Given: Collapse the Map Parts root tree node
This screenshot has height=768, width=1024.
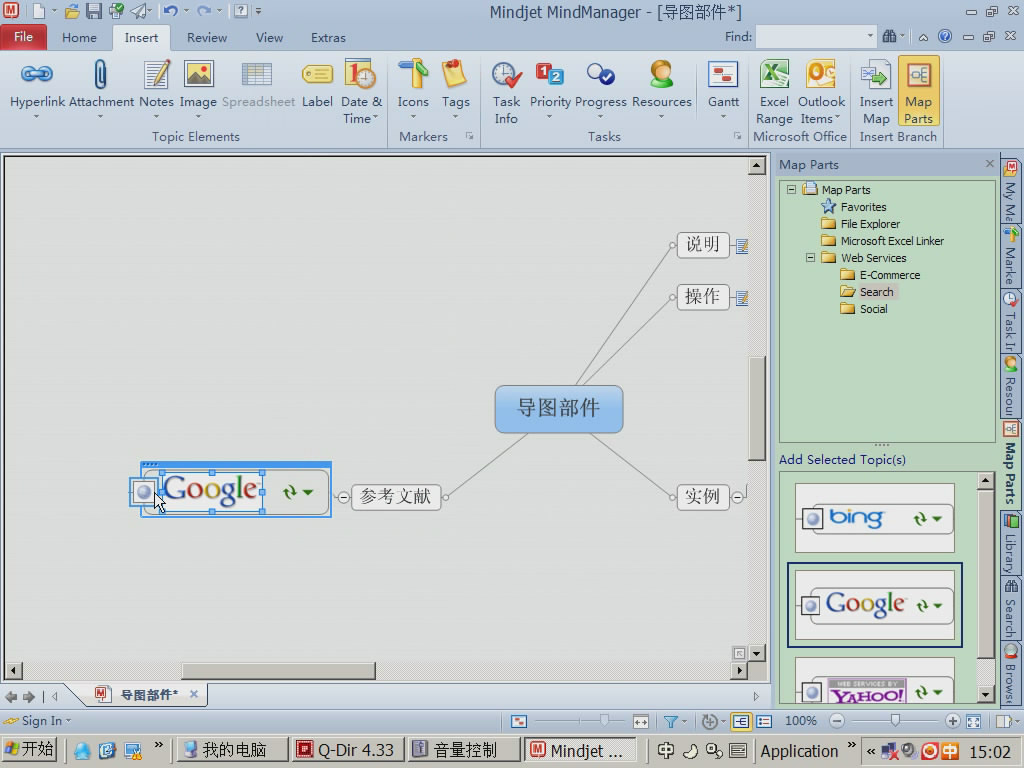Looking at the screenshot, I should (x=792, y=189).
